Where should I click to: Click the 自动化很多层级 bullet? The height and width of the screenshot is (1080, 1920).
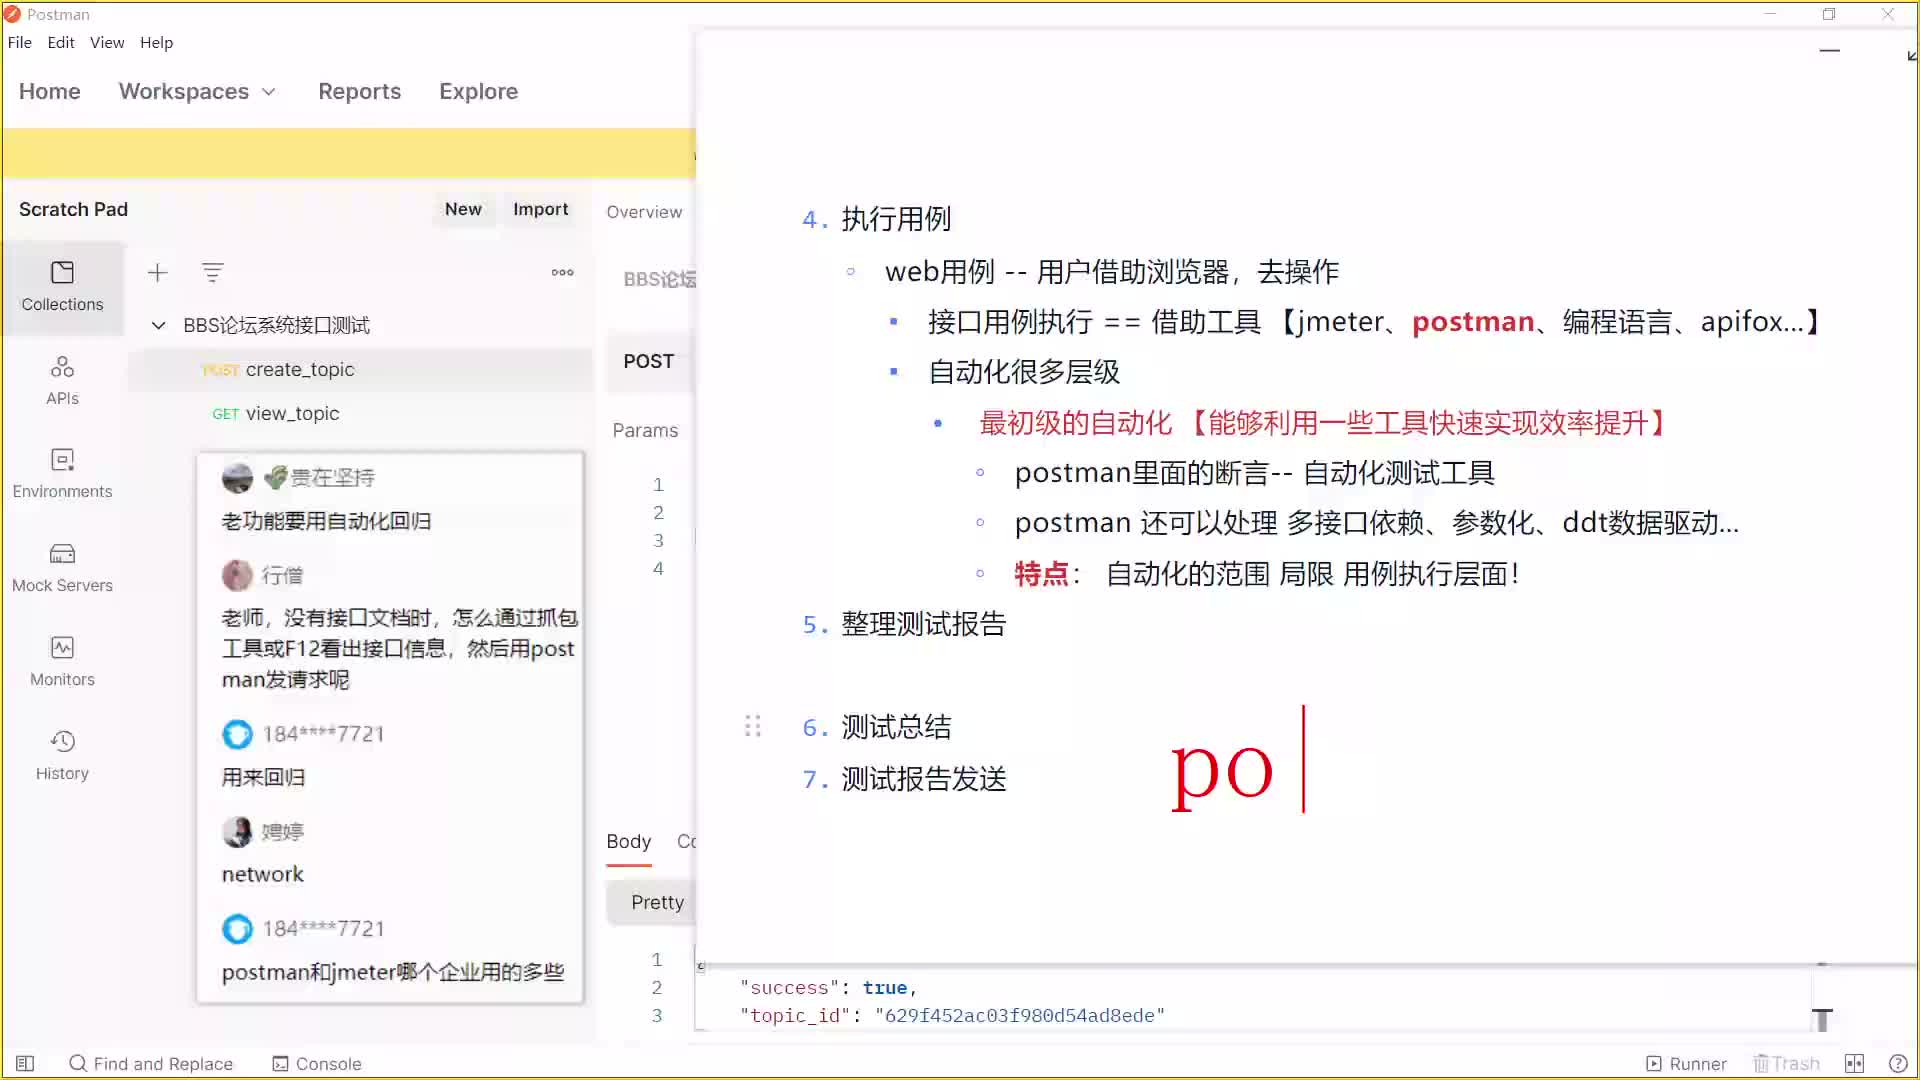tap(1023, 372)
